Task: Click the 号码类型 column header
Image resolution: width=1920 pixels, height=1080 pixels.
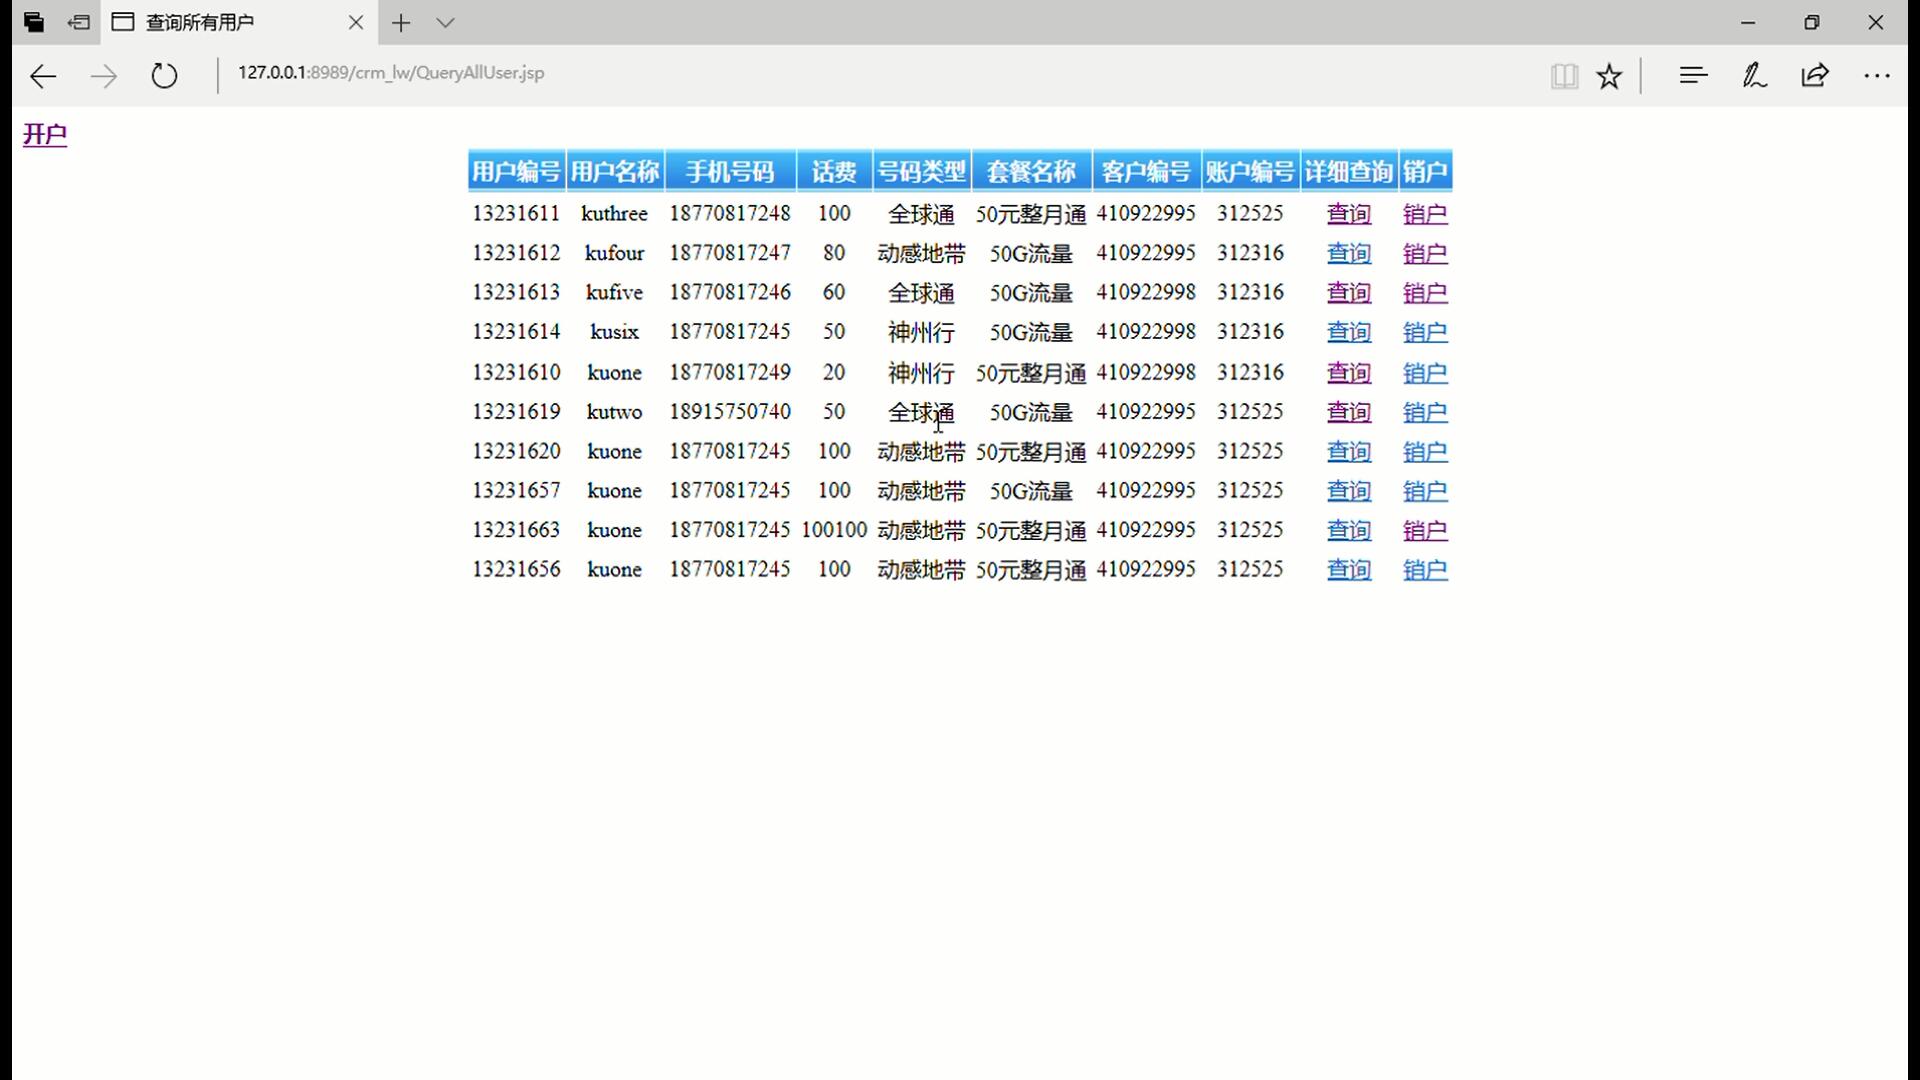Action: (921, 171)
